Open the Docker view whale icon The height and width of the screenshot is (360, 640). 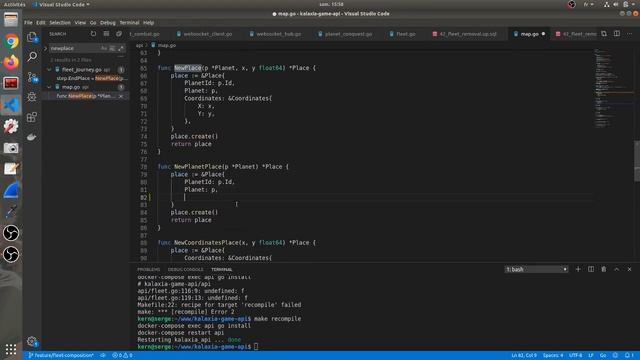[32, 137]
